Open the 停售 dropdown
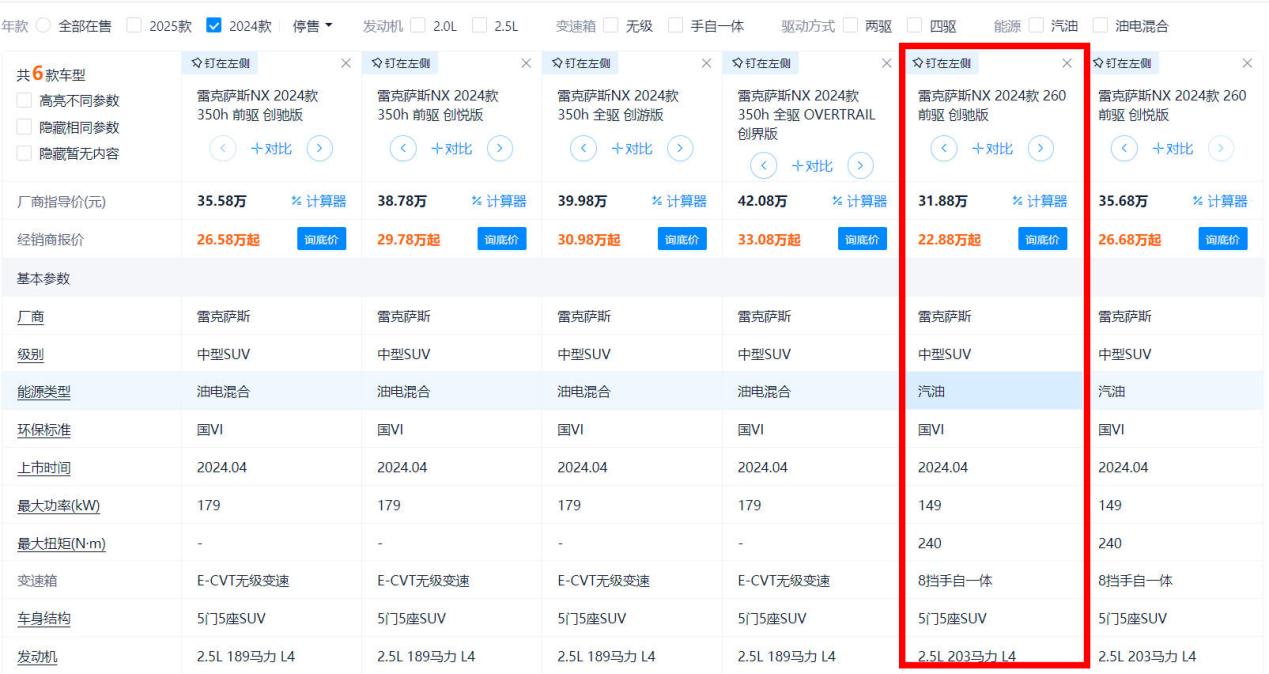Image resolution: width=1269 pixels, height=674 pixels. [x=312, y=26]
